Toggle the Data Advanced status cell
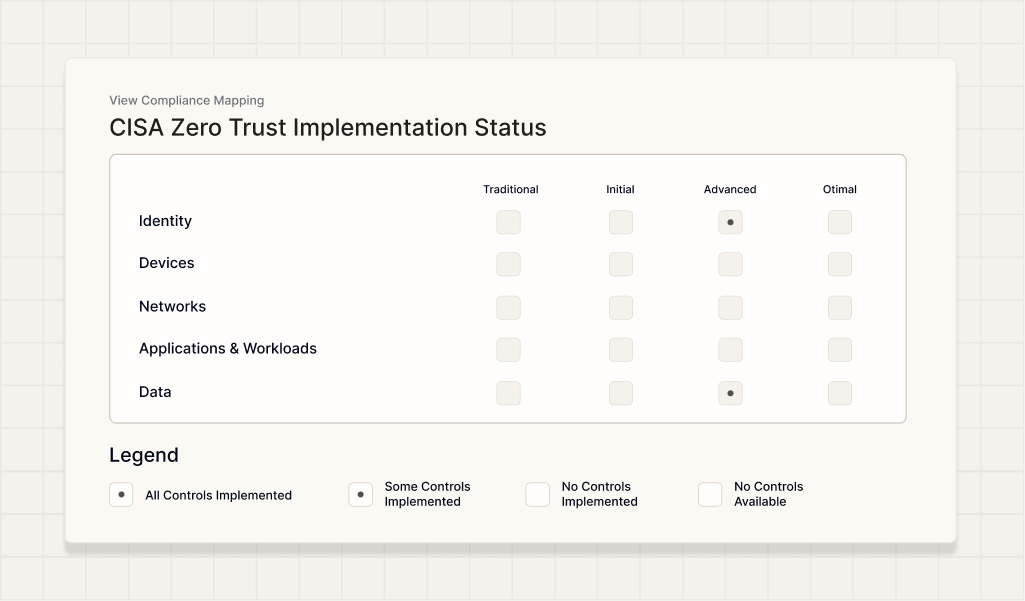The image size is (1025, 601). 730,393
